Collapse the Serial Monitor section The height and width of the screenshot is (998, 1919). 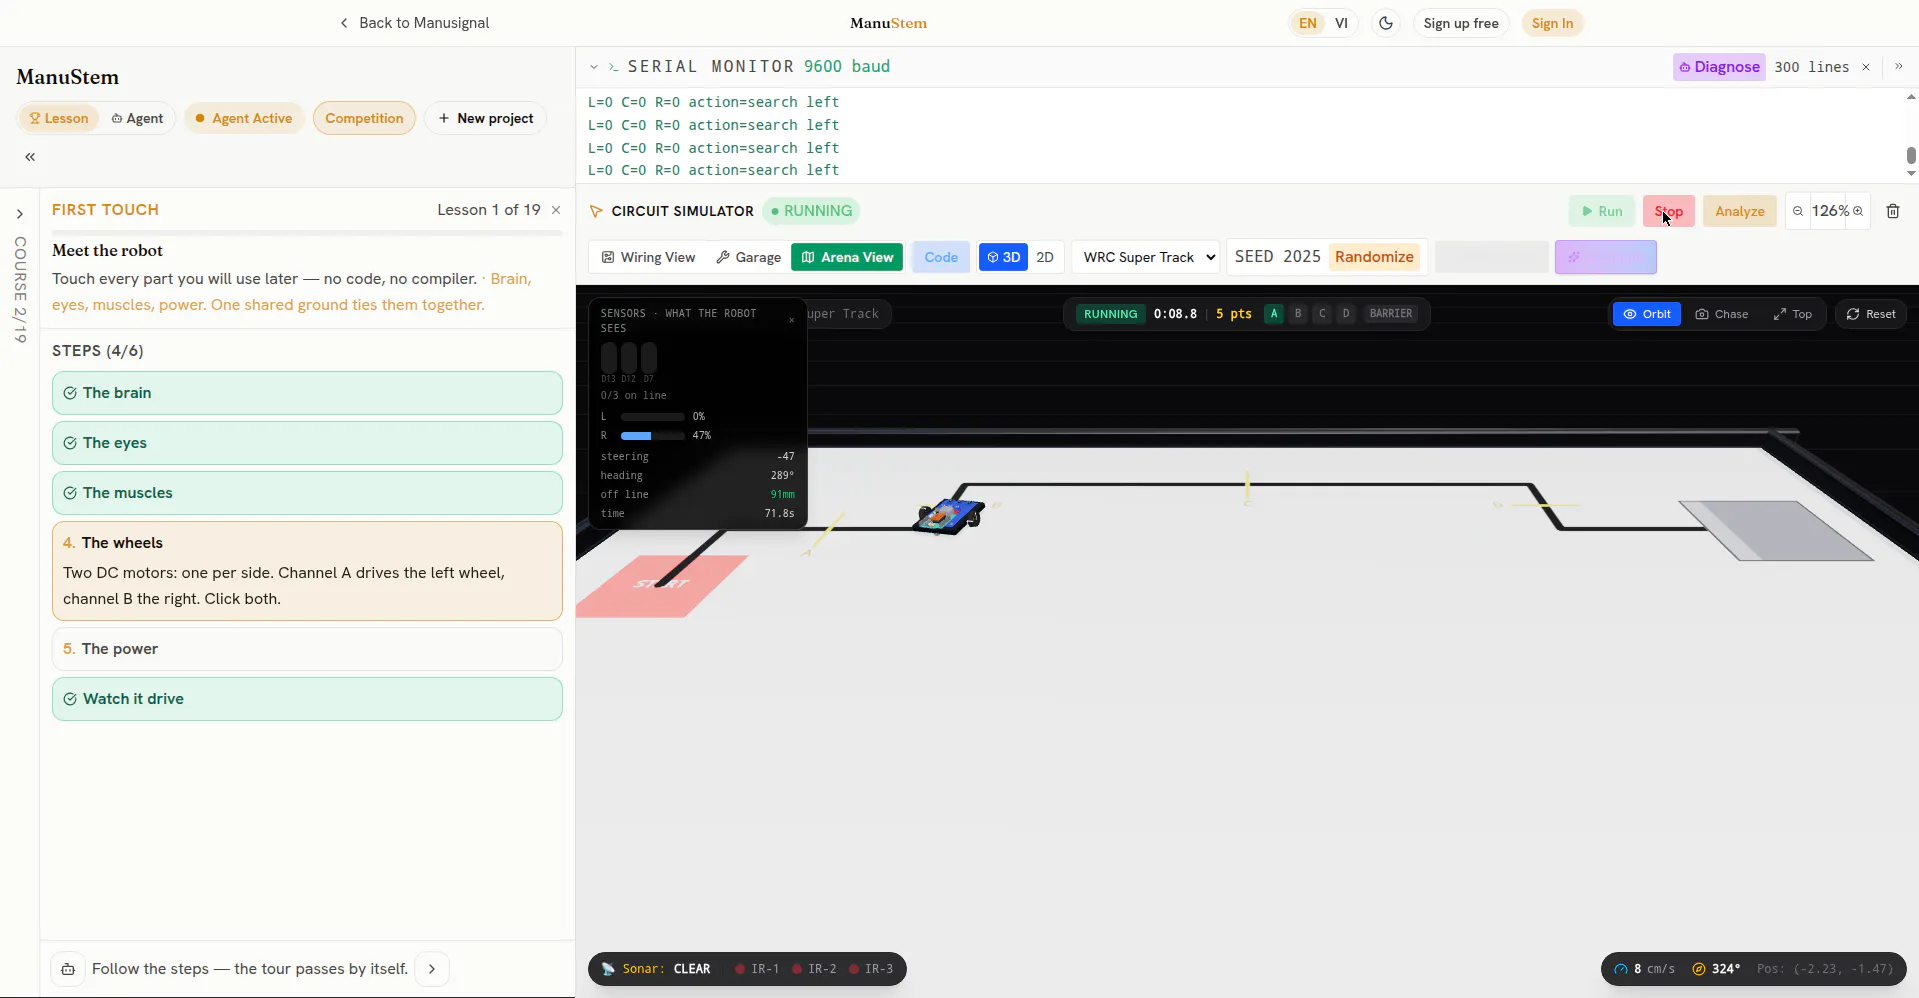coord(594,67)
